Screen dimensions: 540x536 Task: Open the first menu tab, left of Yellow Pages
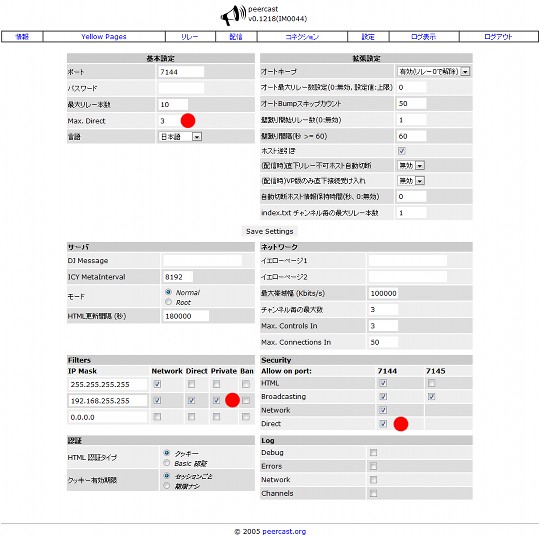tap(22, 37)
